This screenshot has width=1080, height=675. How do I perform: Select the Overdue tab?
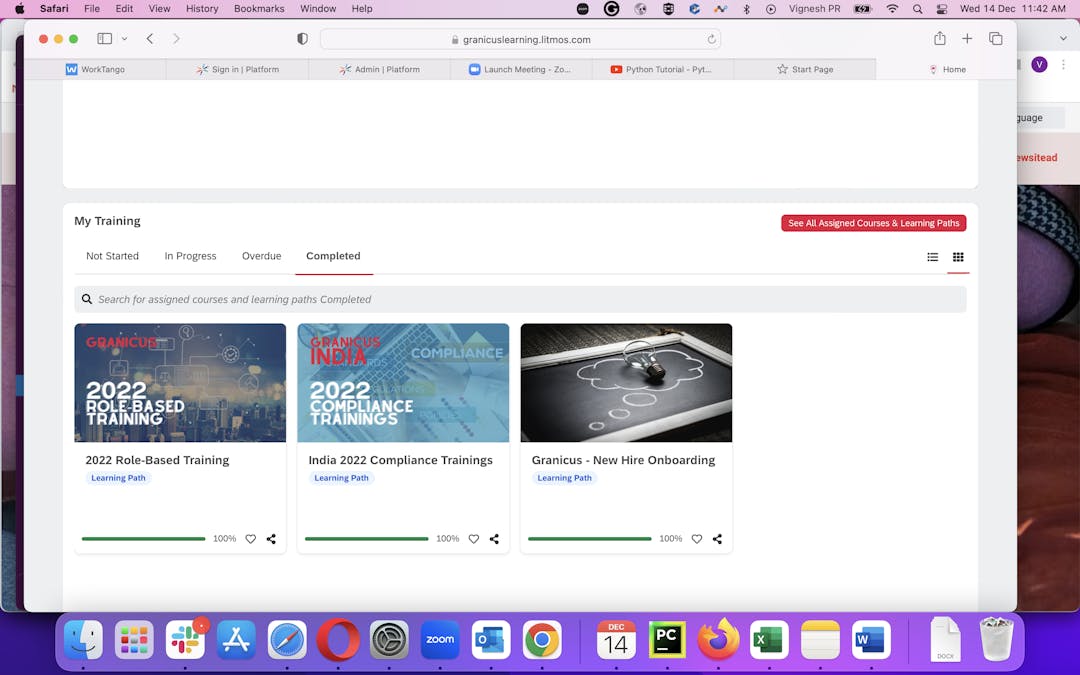(261, 256)
